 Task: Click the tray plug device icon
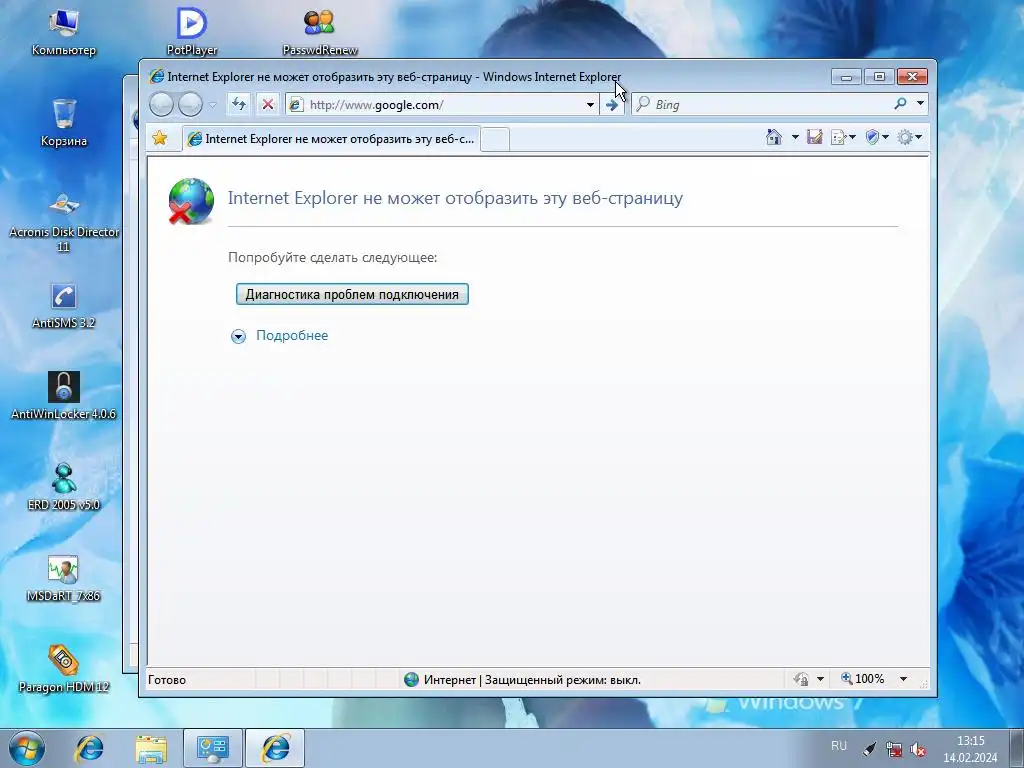(x=870, y=749)
